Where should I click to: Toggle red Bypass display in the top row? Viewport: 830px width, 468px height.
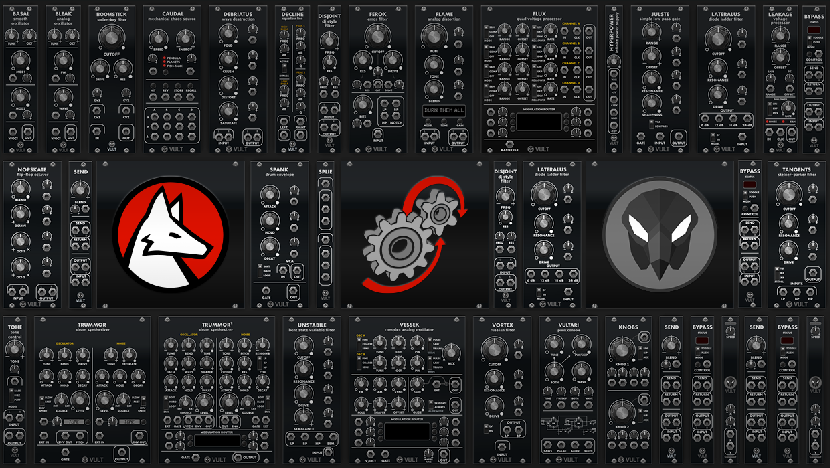pyautogui.click(x=816, y=30)
